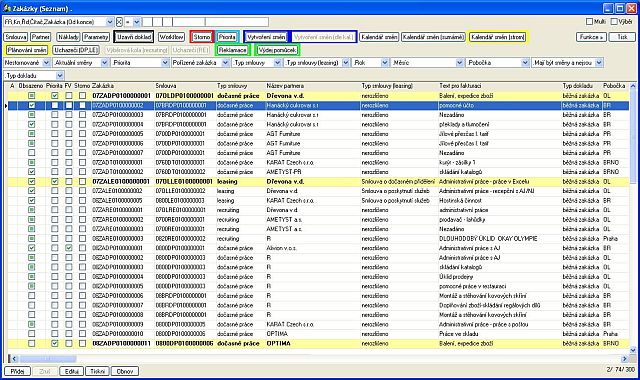Viewport: 640px width, 380px height.
Task: Click the first search value input field
Action: point(147,22)
